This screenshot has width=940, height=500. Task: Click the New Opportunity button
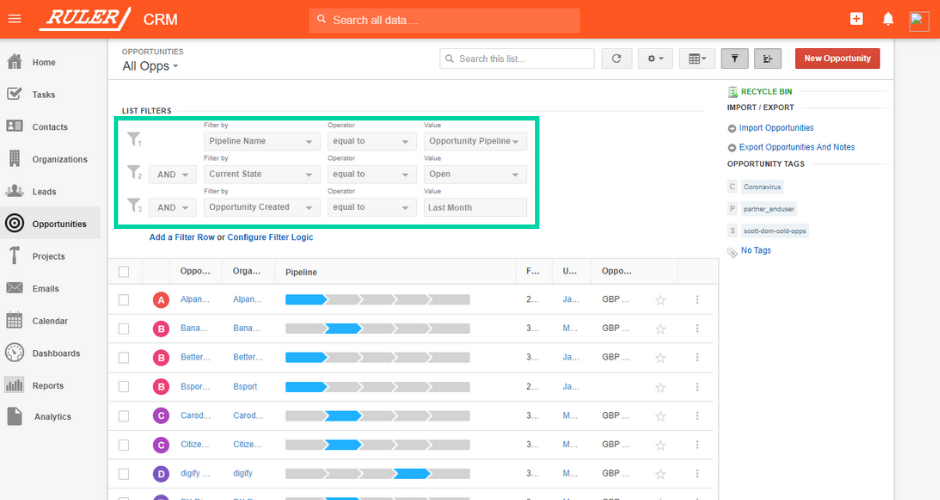point(837,59)
